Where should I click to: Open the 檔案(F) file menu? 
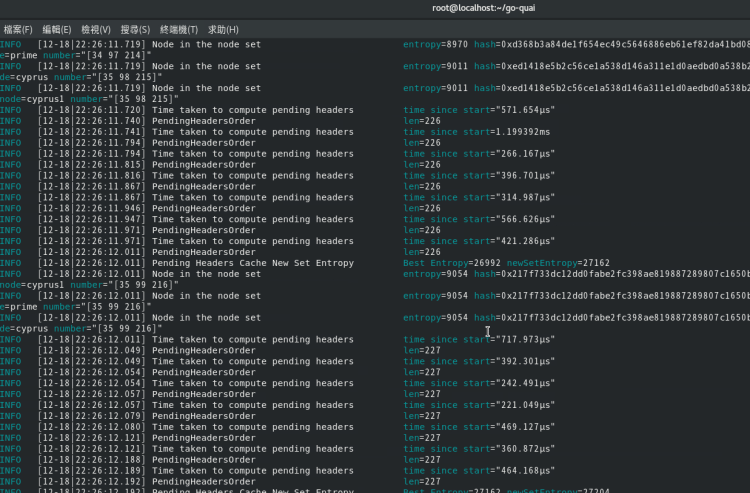point(18,30)
